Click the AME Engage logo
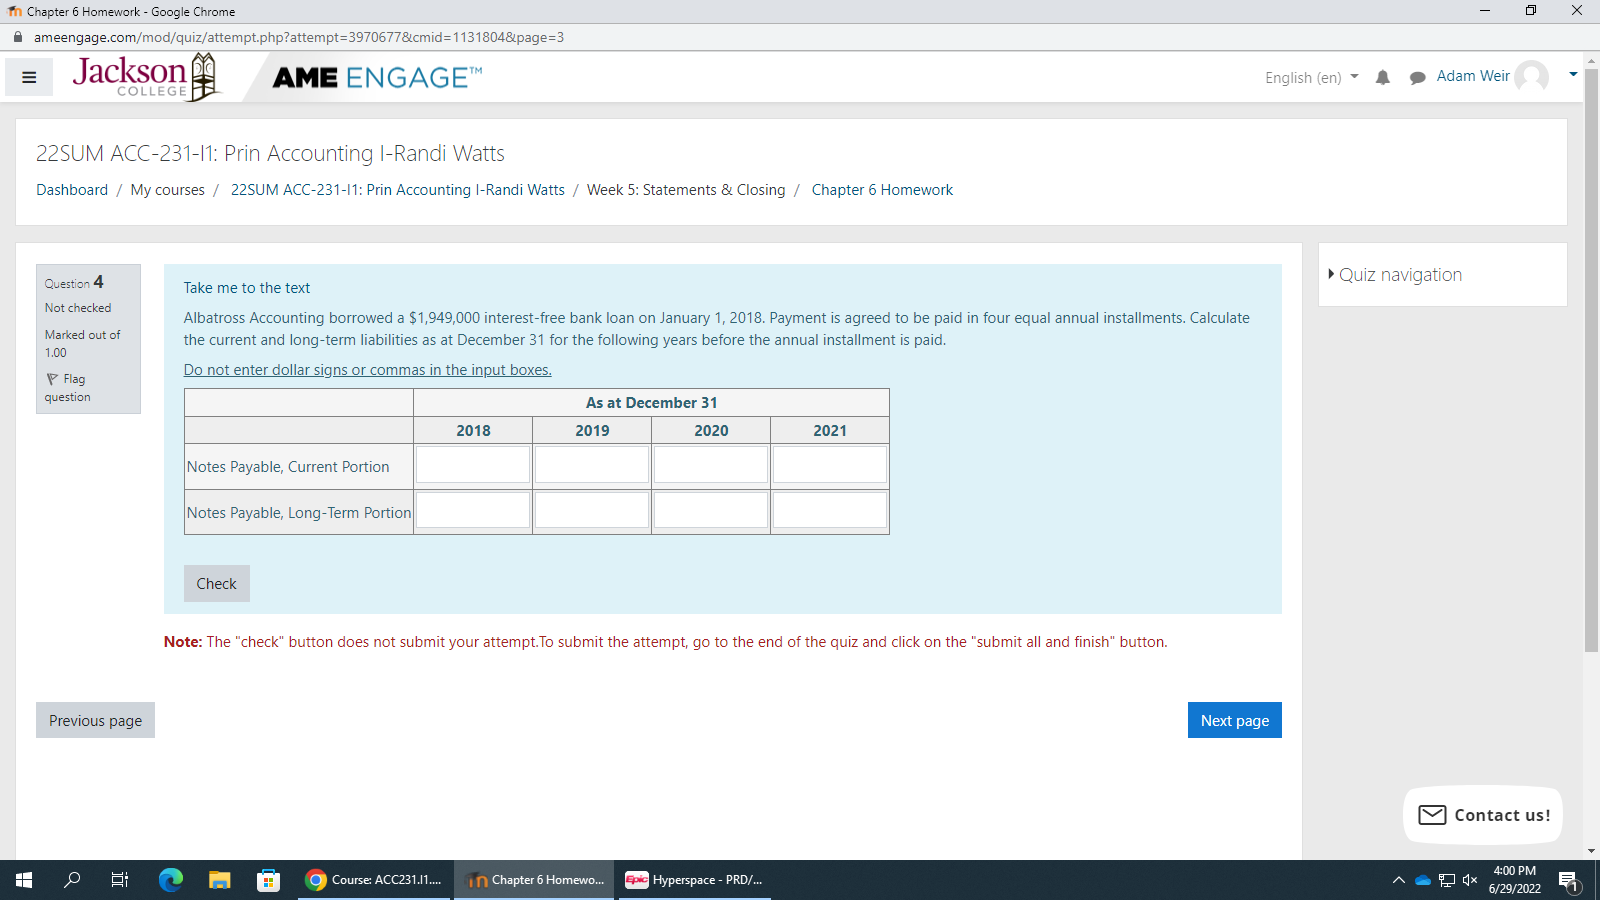The height and width of the screenshot is (900, 1600). [x=377, y=78]
